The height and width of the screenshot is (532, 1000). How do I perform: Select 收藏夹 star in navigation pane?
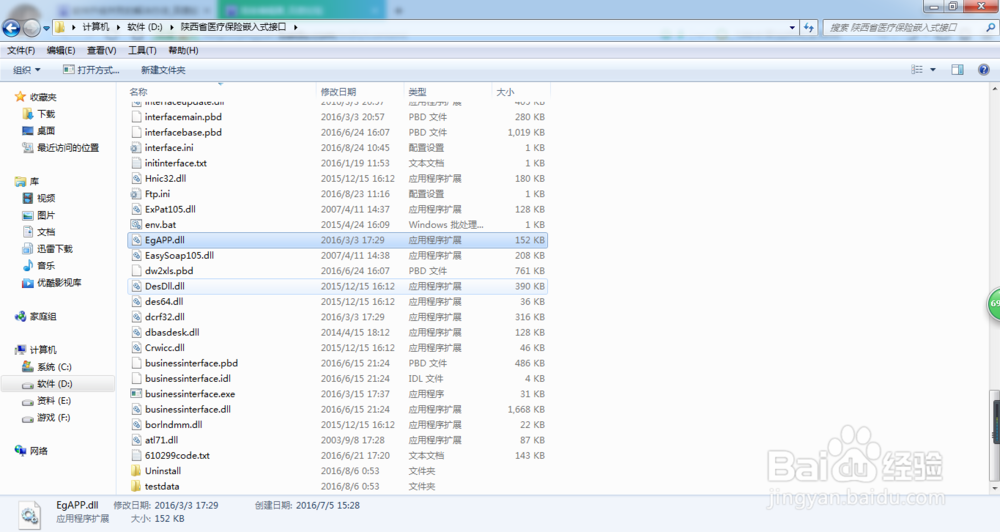[x=20, y=97]
